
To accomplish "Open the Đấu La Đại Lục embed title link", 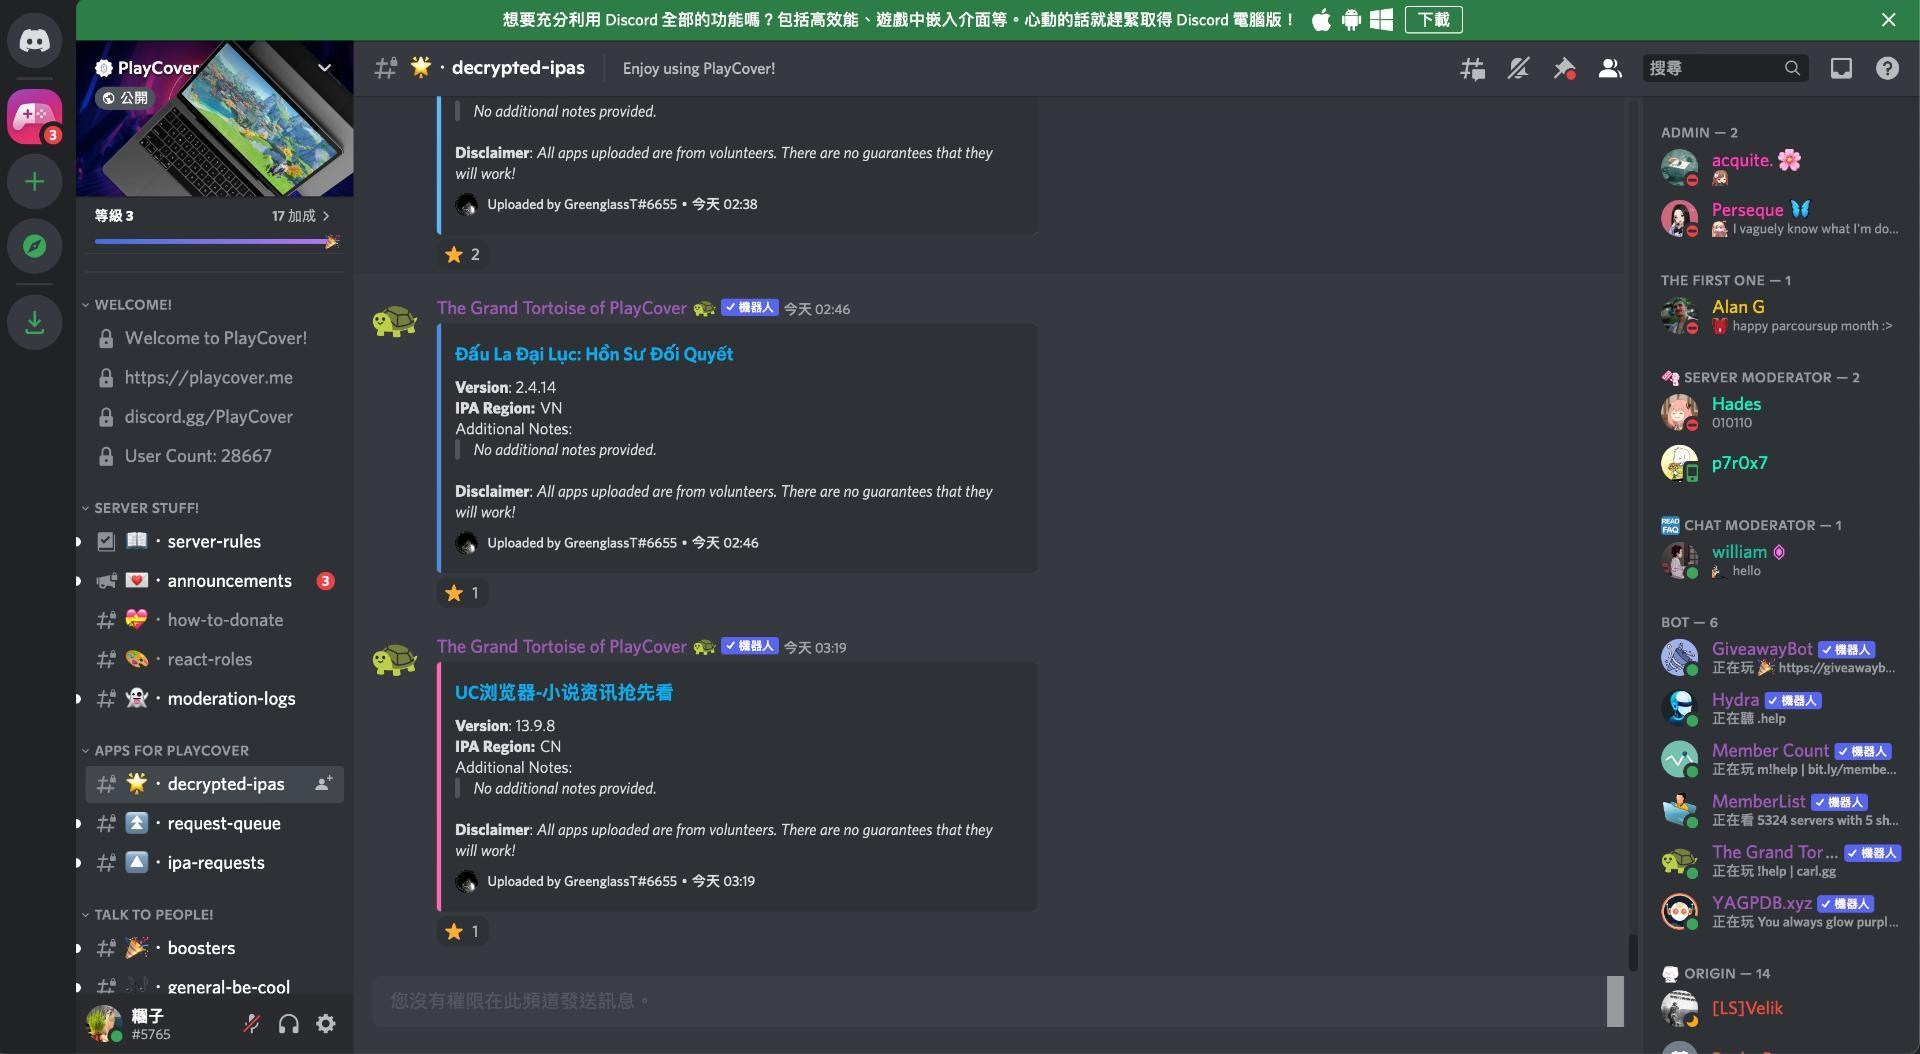I will coord(594,354).
